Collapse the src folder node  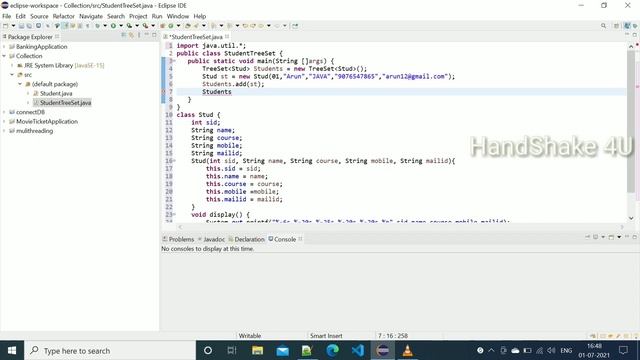click(x=12, y=75)
